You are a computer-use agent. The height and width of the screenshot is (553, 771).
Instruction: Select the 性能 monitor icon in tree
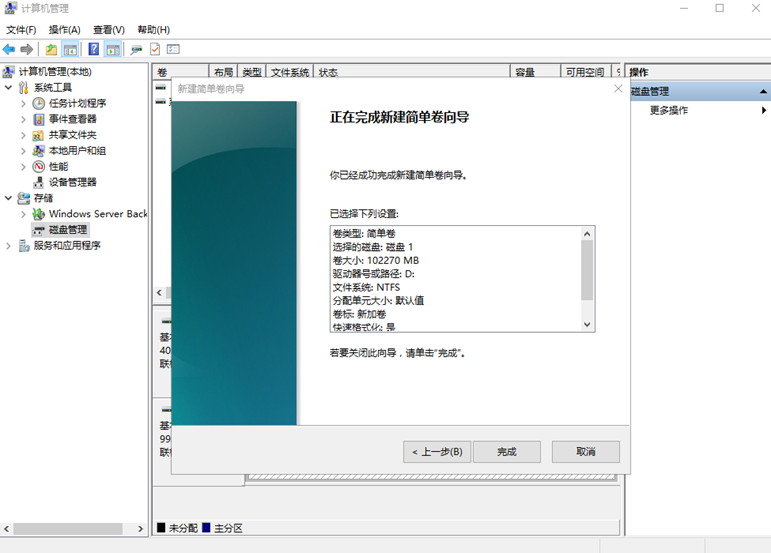(38, 167)
